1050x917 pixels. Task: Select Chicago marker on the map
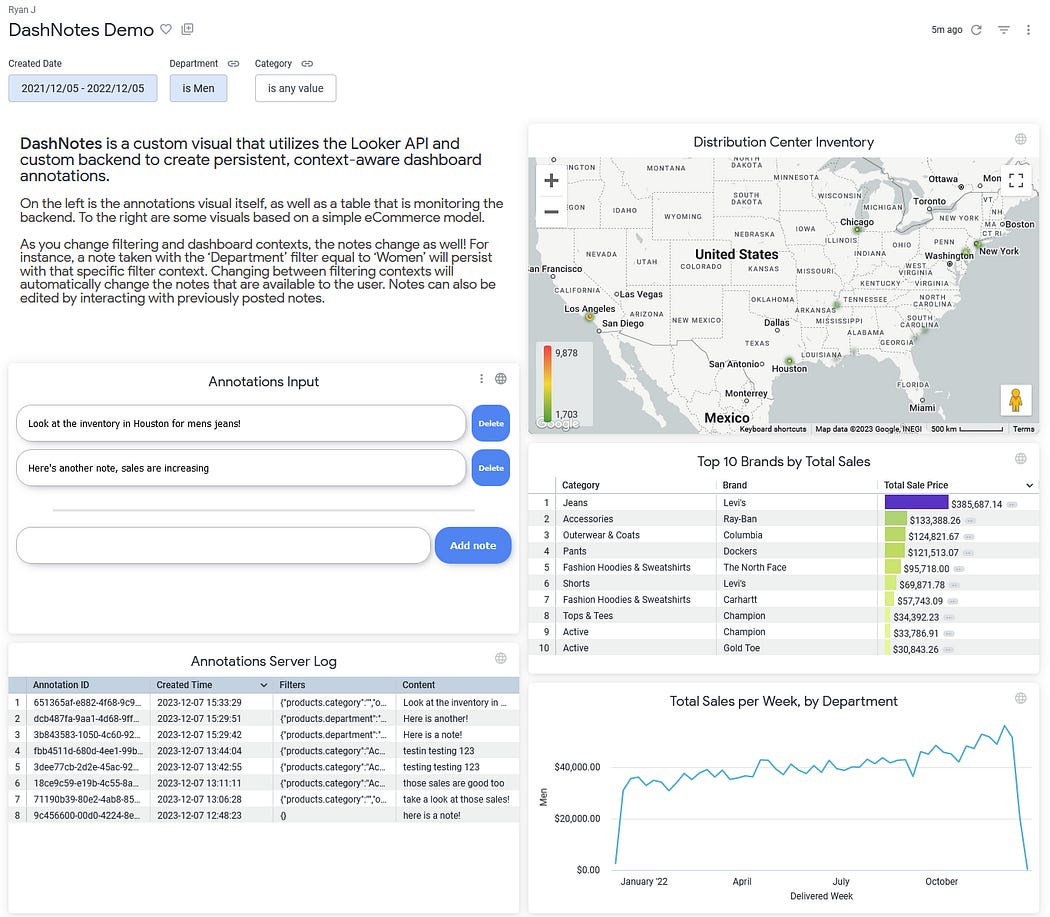point(856,230)
